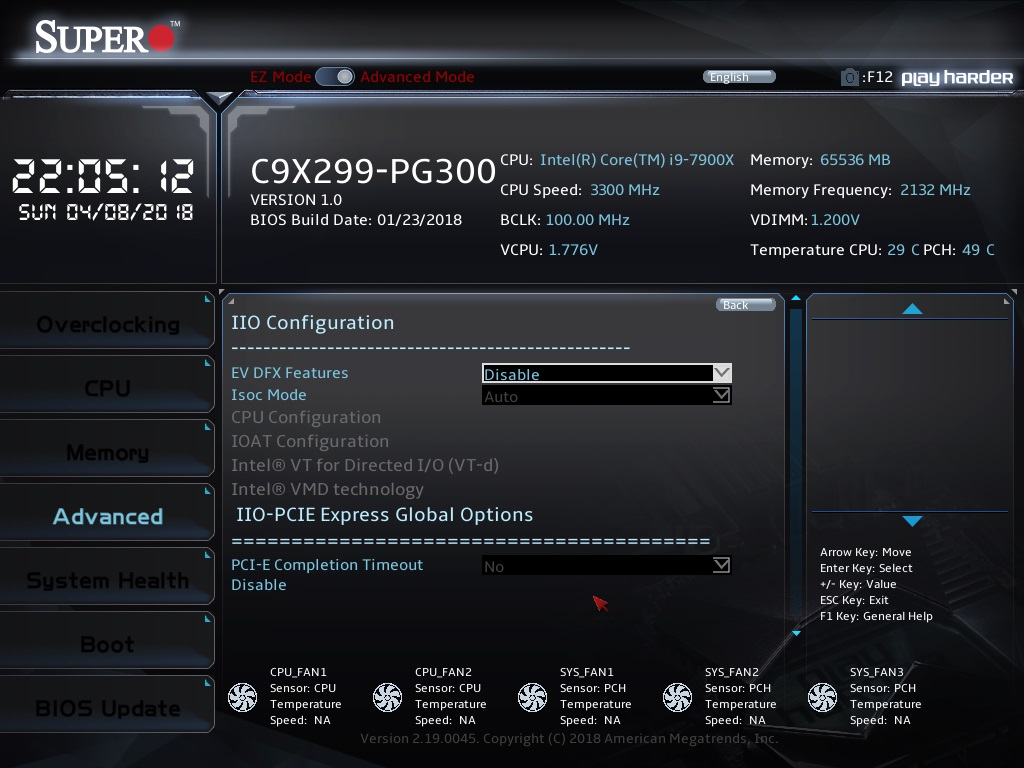Click the CPU_FAN1 fan icon
The height and width of the screenshot is (768, 1024).
pos(243,697)
